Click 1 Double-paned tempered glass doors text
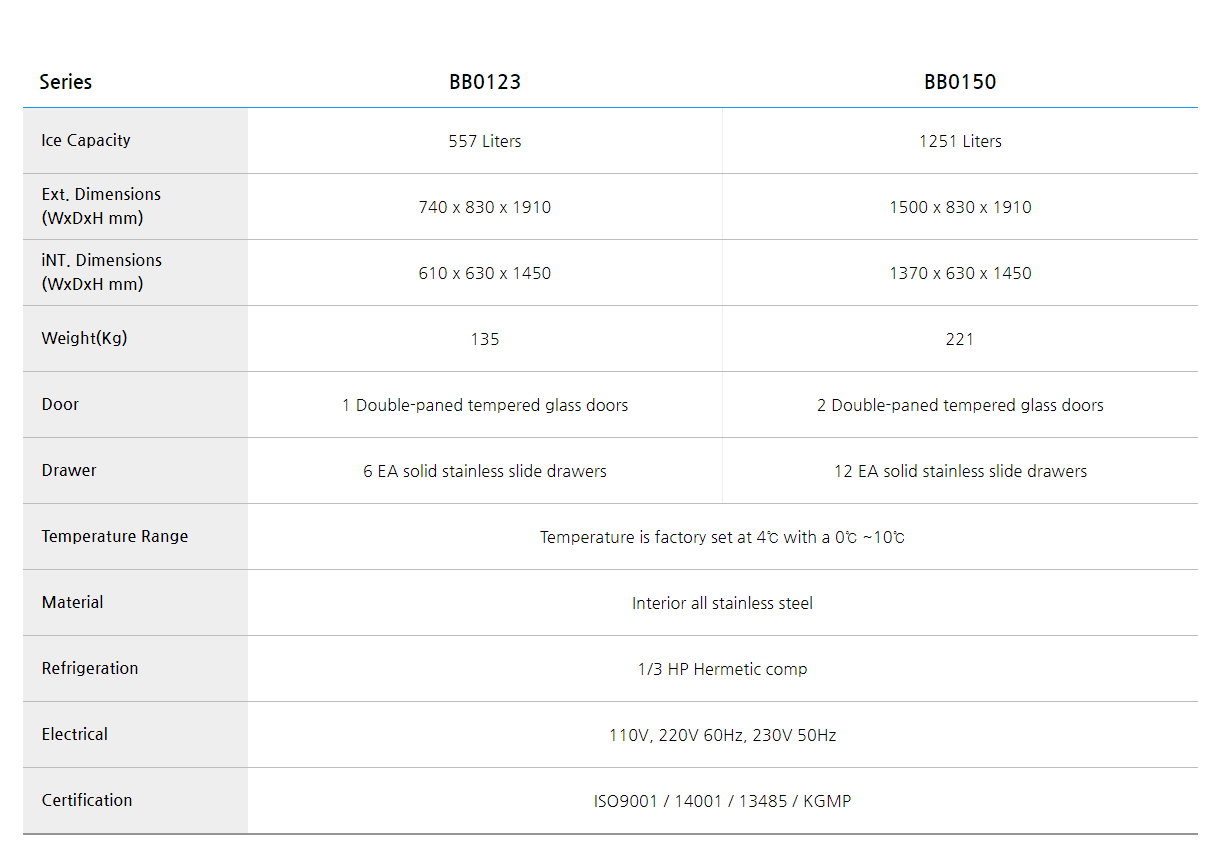This screenshot has height=860, width=1223. [x=485, y=405]
